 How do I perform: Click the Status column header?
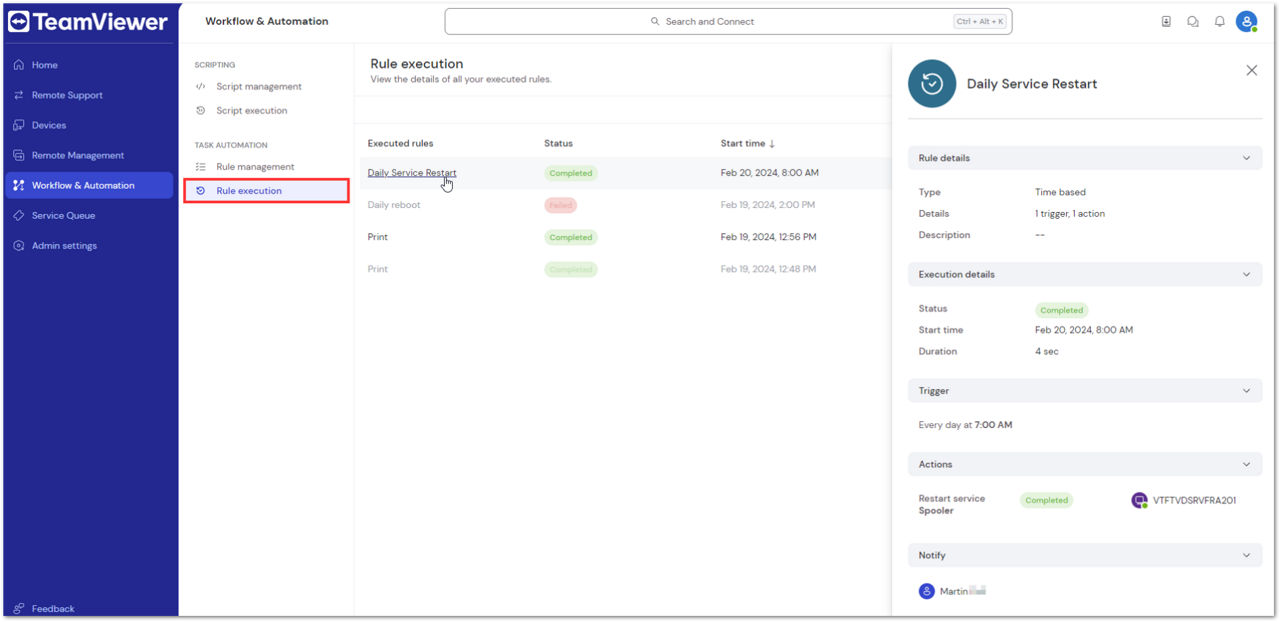pyautogui.click(x=558, y=143)
